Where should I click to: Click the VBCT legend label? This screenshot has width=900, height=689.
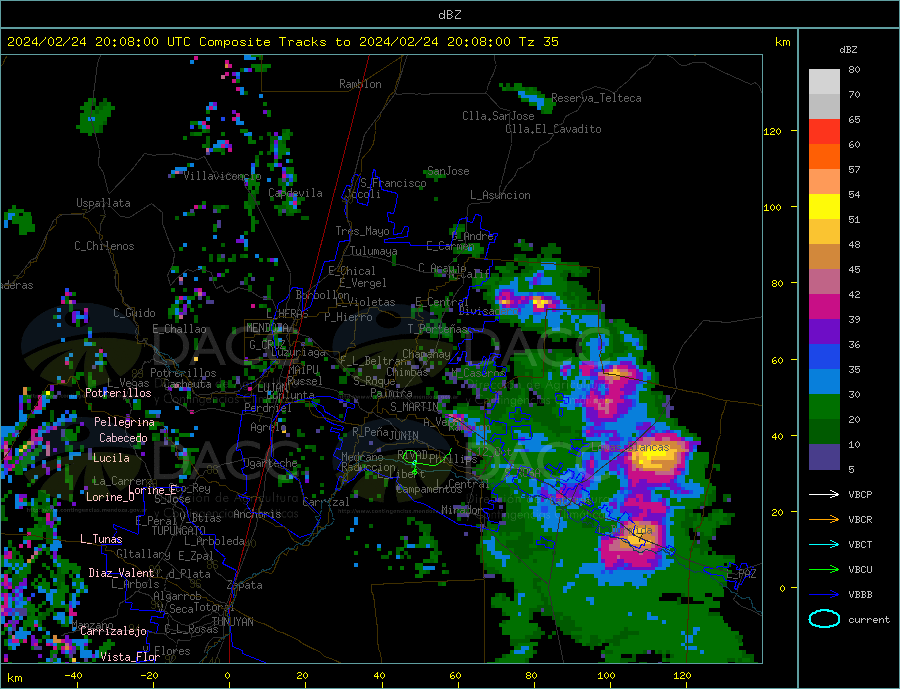[x=860, y=544]
